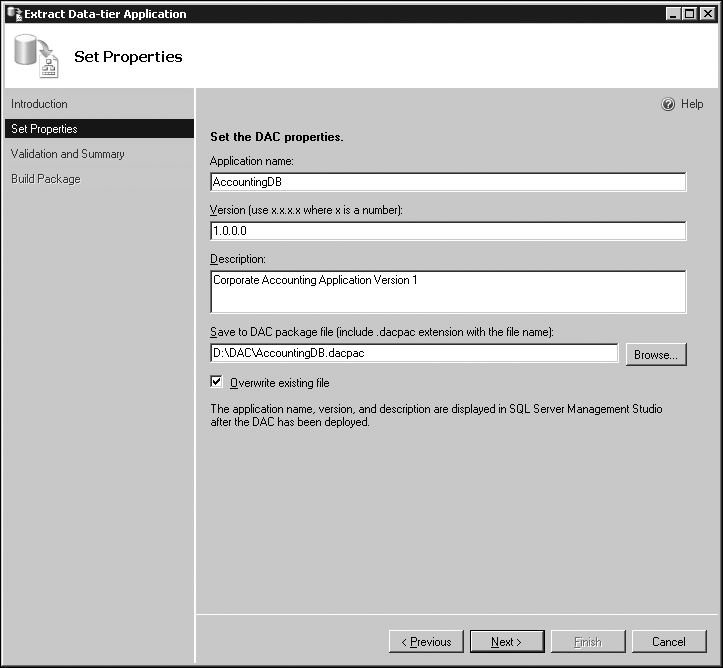
Task: Close the Extract Data-tier Application window
Action: 707,14
